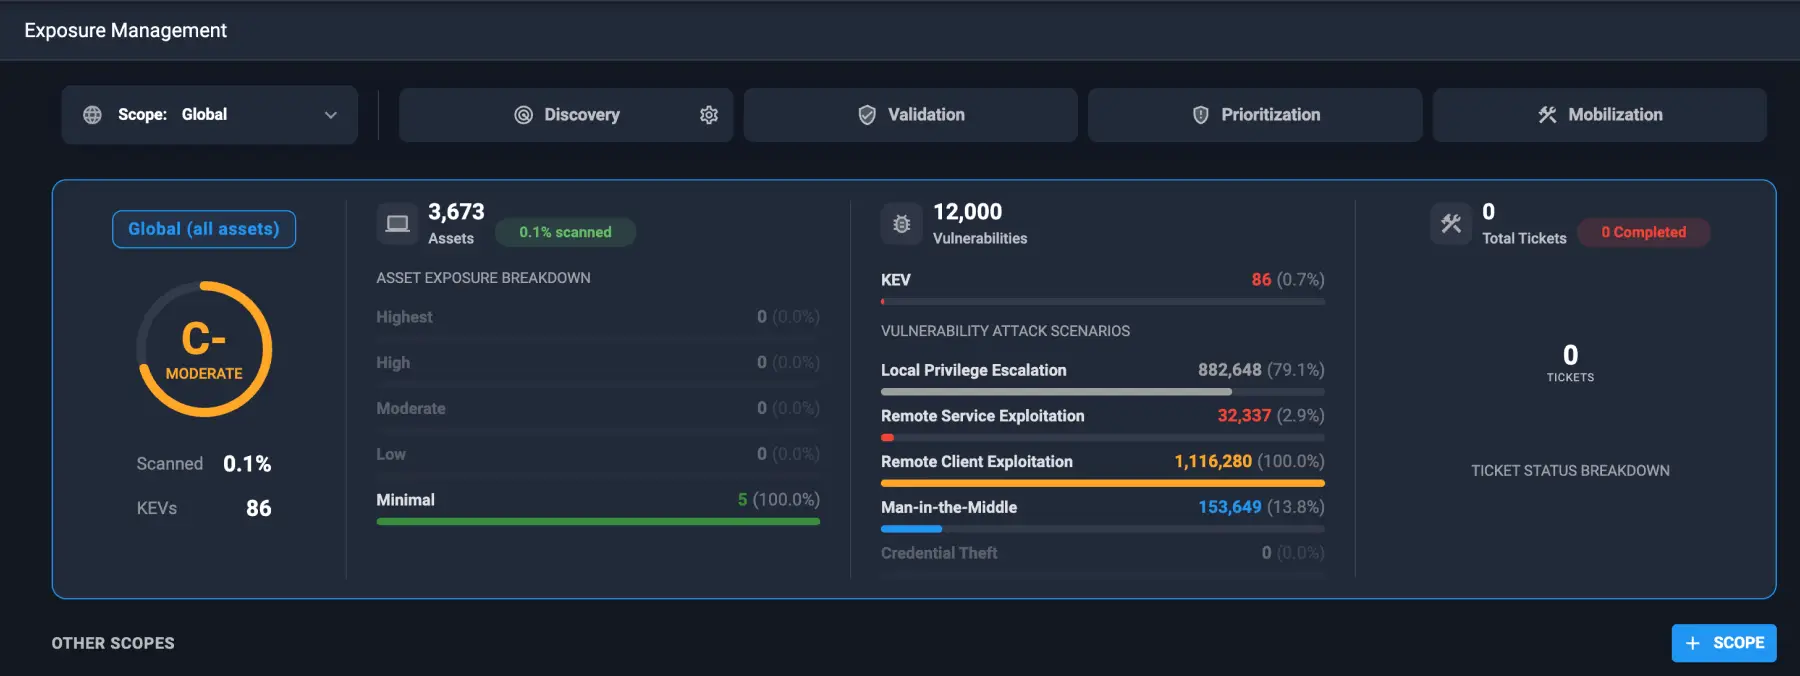The image size is (1800, 676).
Task: Click the Total Tickets tools icon
Action: pos(1451,224)
